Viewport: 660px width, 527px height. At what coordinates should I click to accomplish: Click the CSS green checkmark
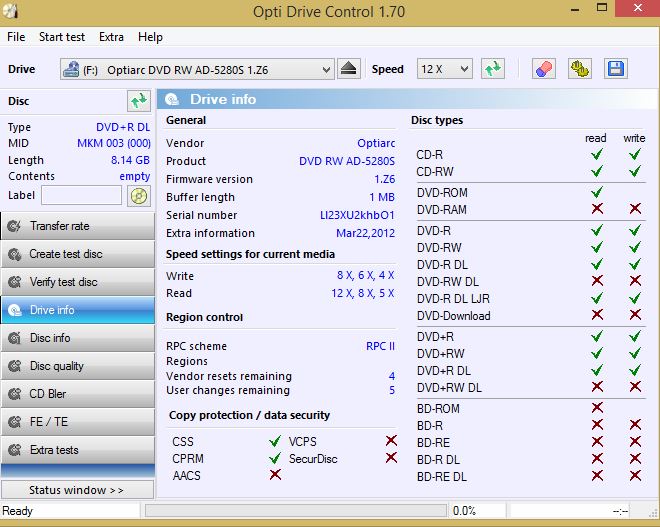point(275,441)
